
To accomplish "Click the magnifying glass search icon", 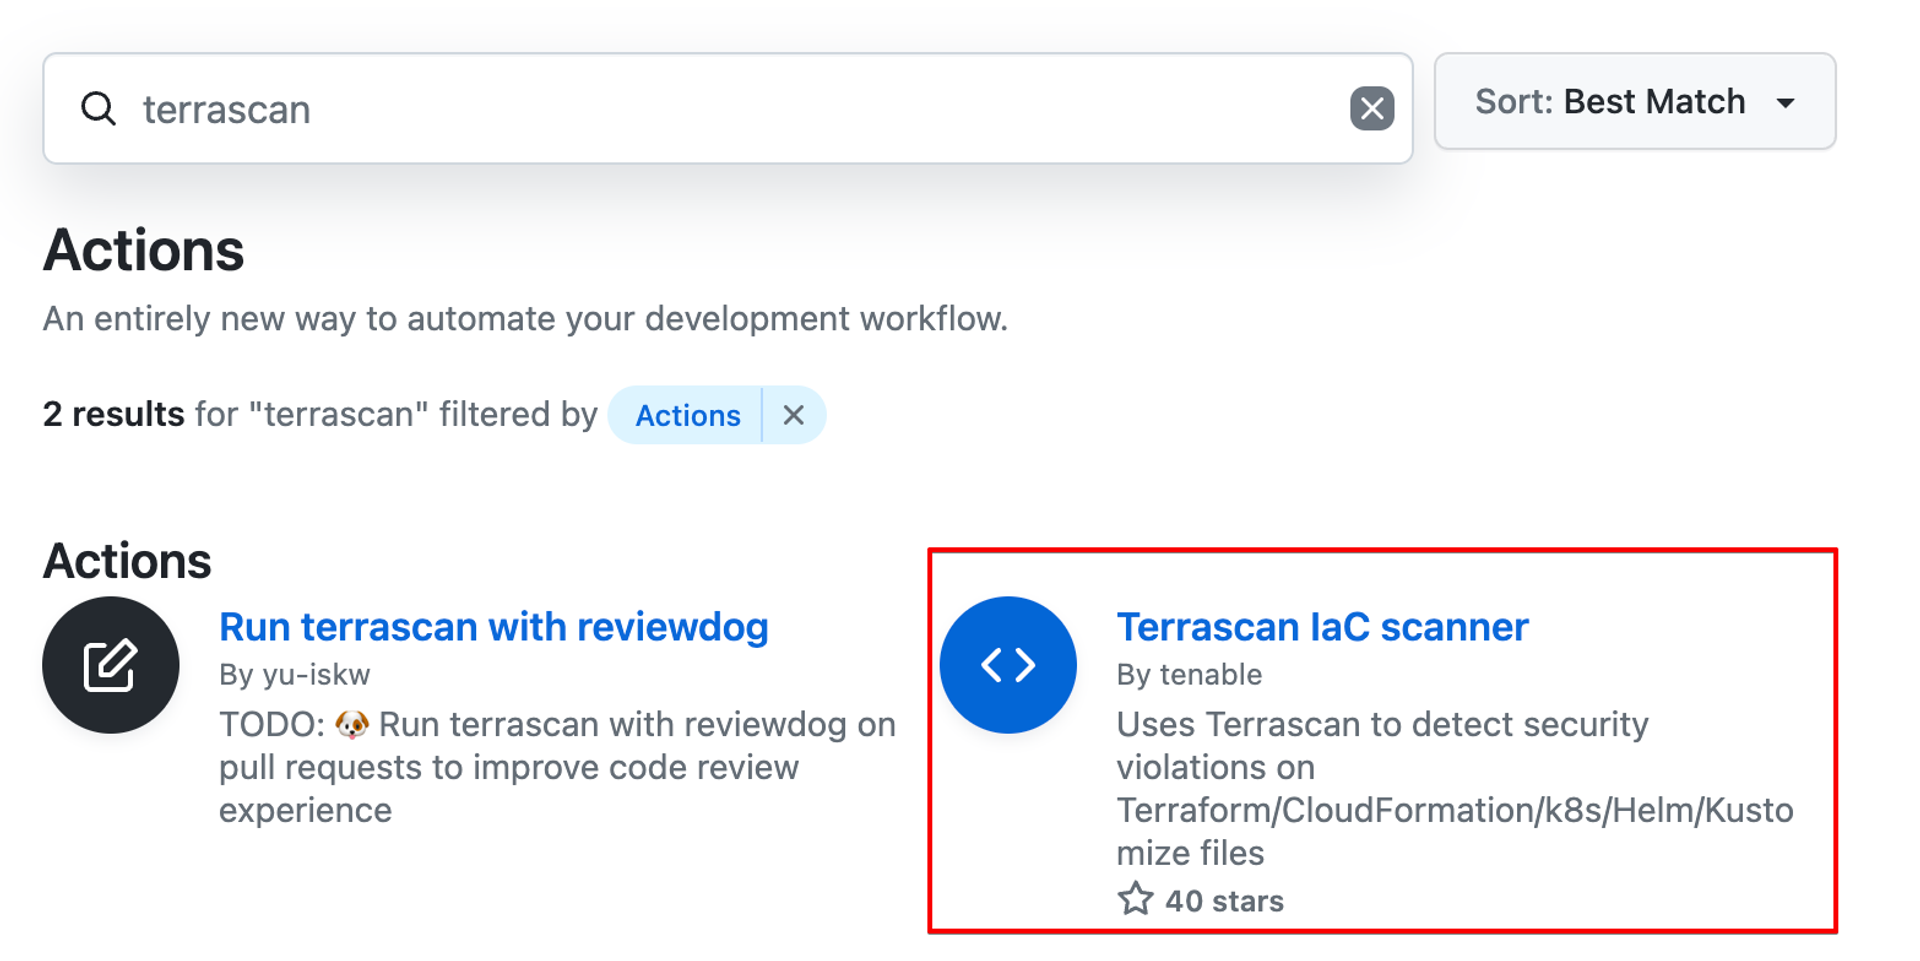I will 98,108.
